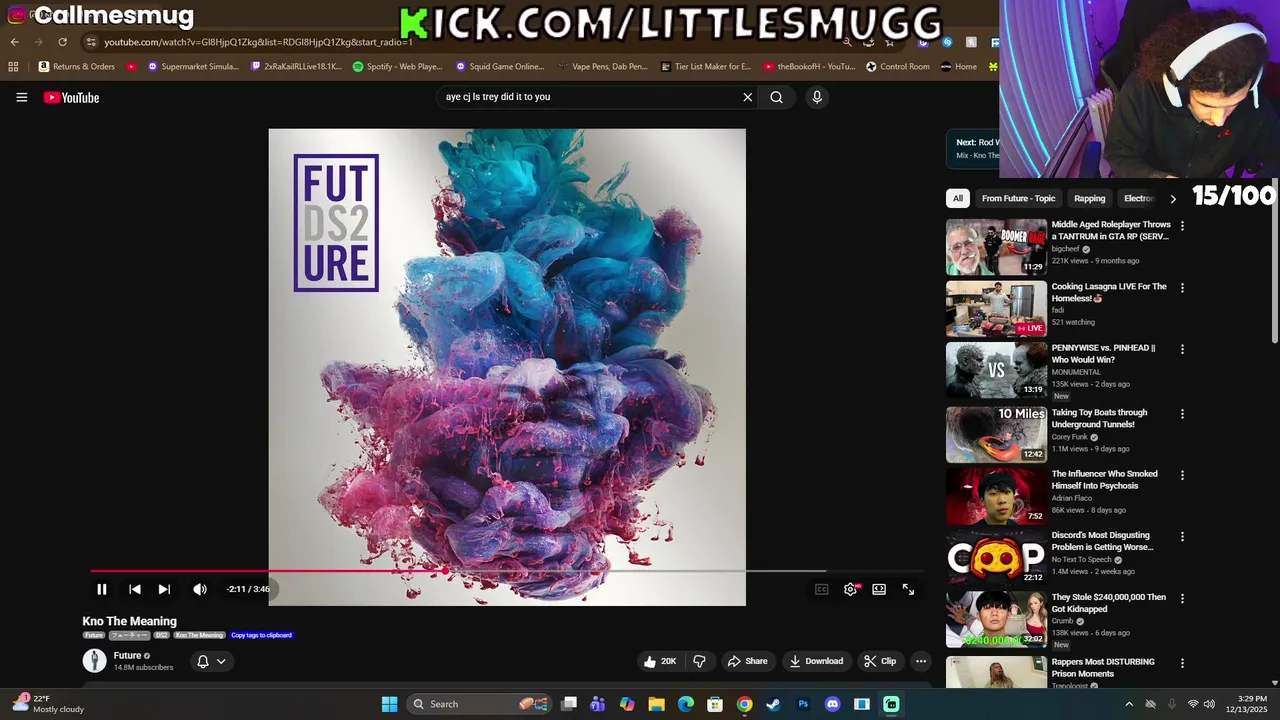The width and height of the screenshot is (1280, 720).
Task: Share the Kno The Meaning video
Action: (x=748, y=661)
